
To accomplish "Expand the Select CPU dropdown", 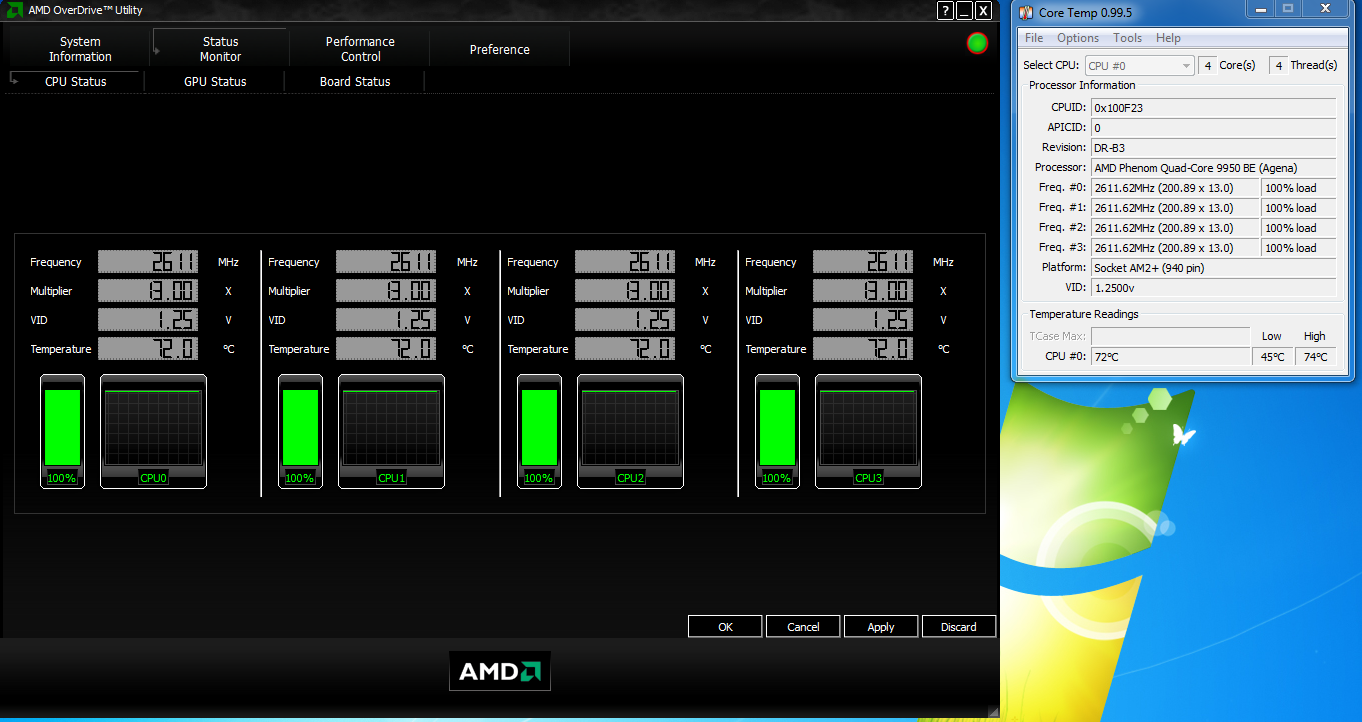I will (1140, 65).
